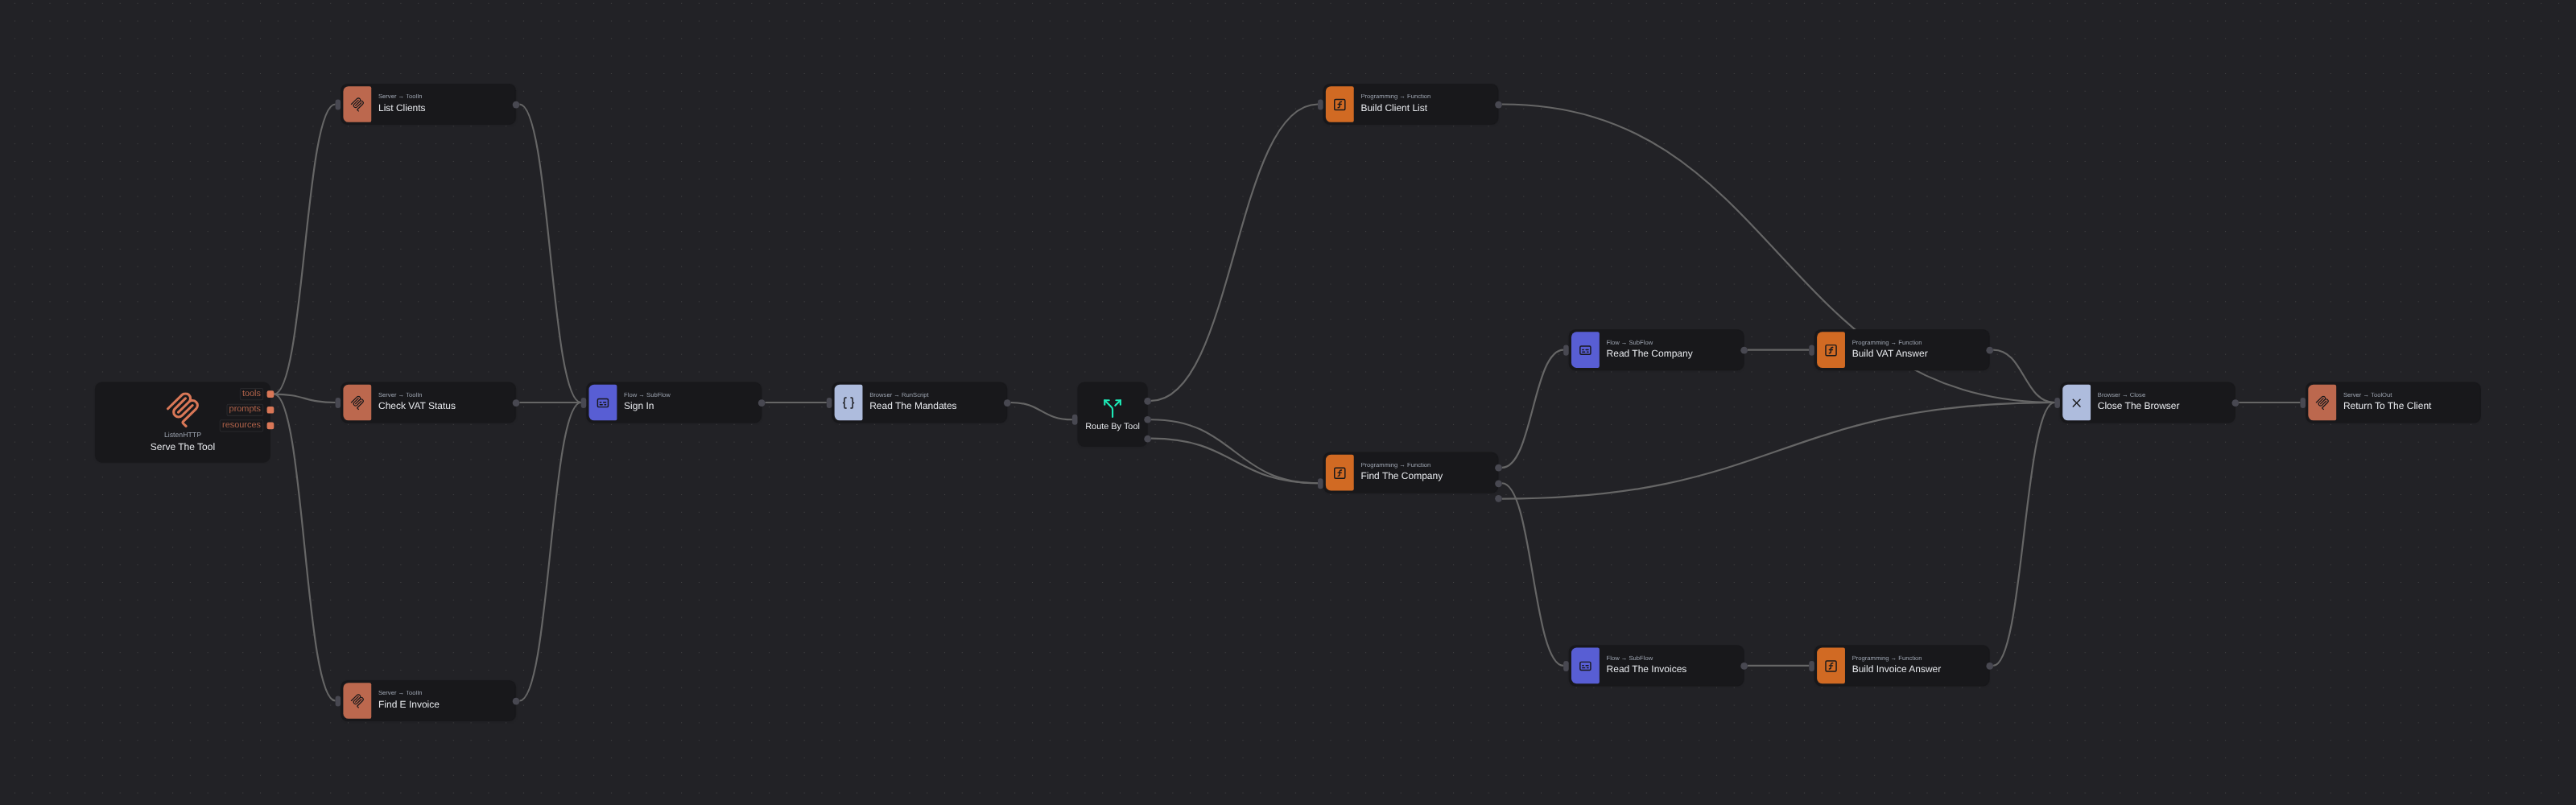Select the Find E Invoice label
This screenshot has width=2576, height=805.
click(408, 705)
